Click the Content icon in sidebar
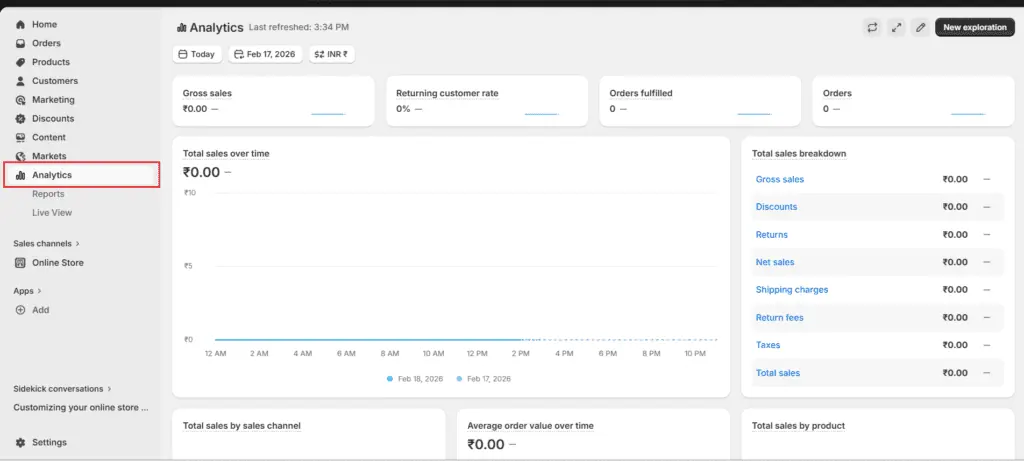 (x=20, y=138)
